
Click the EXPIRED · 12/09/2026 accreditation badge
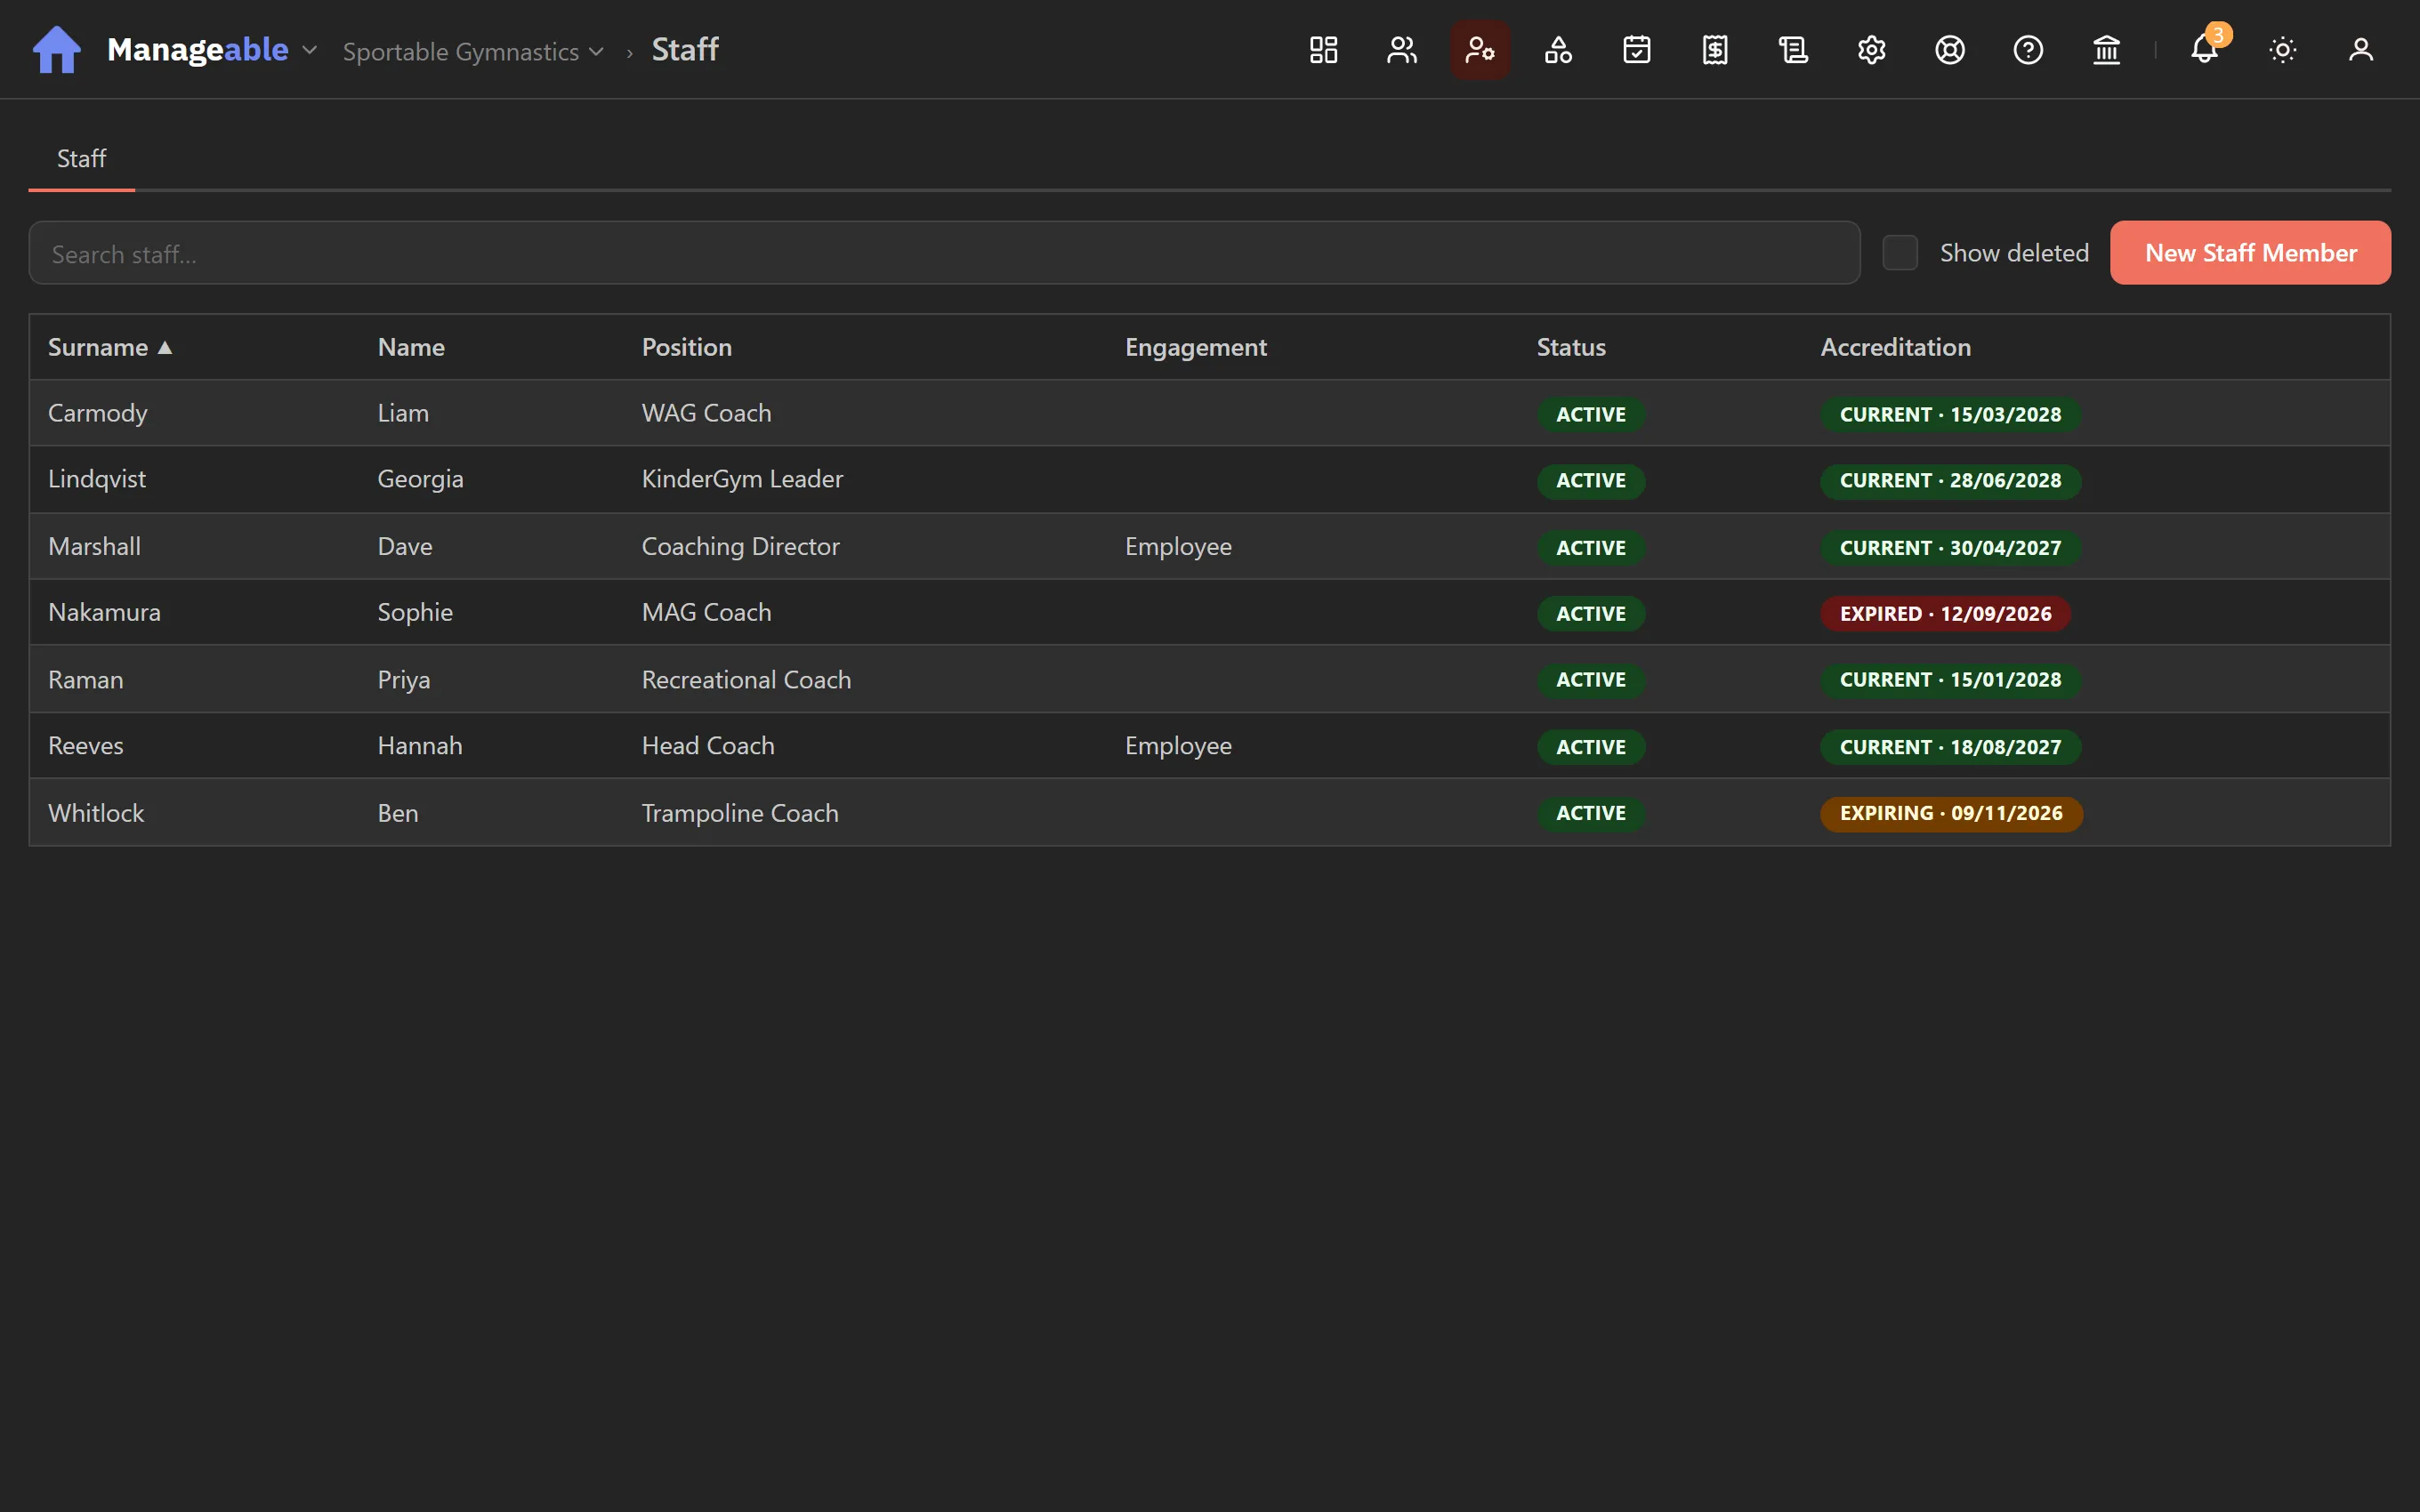click(1945, 614)
